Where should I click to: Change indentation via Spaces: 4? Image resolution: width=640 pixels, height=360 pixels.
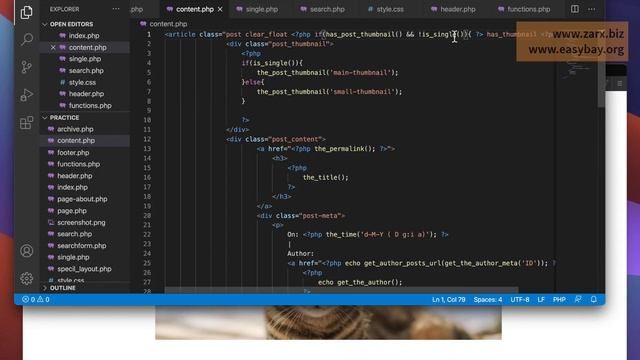tap(488, 300)
